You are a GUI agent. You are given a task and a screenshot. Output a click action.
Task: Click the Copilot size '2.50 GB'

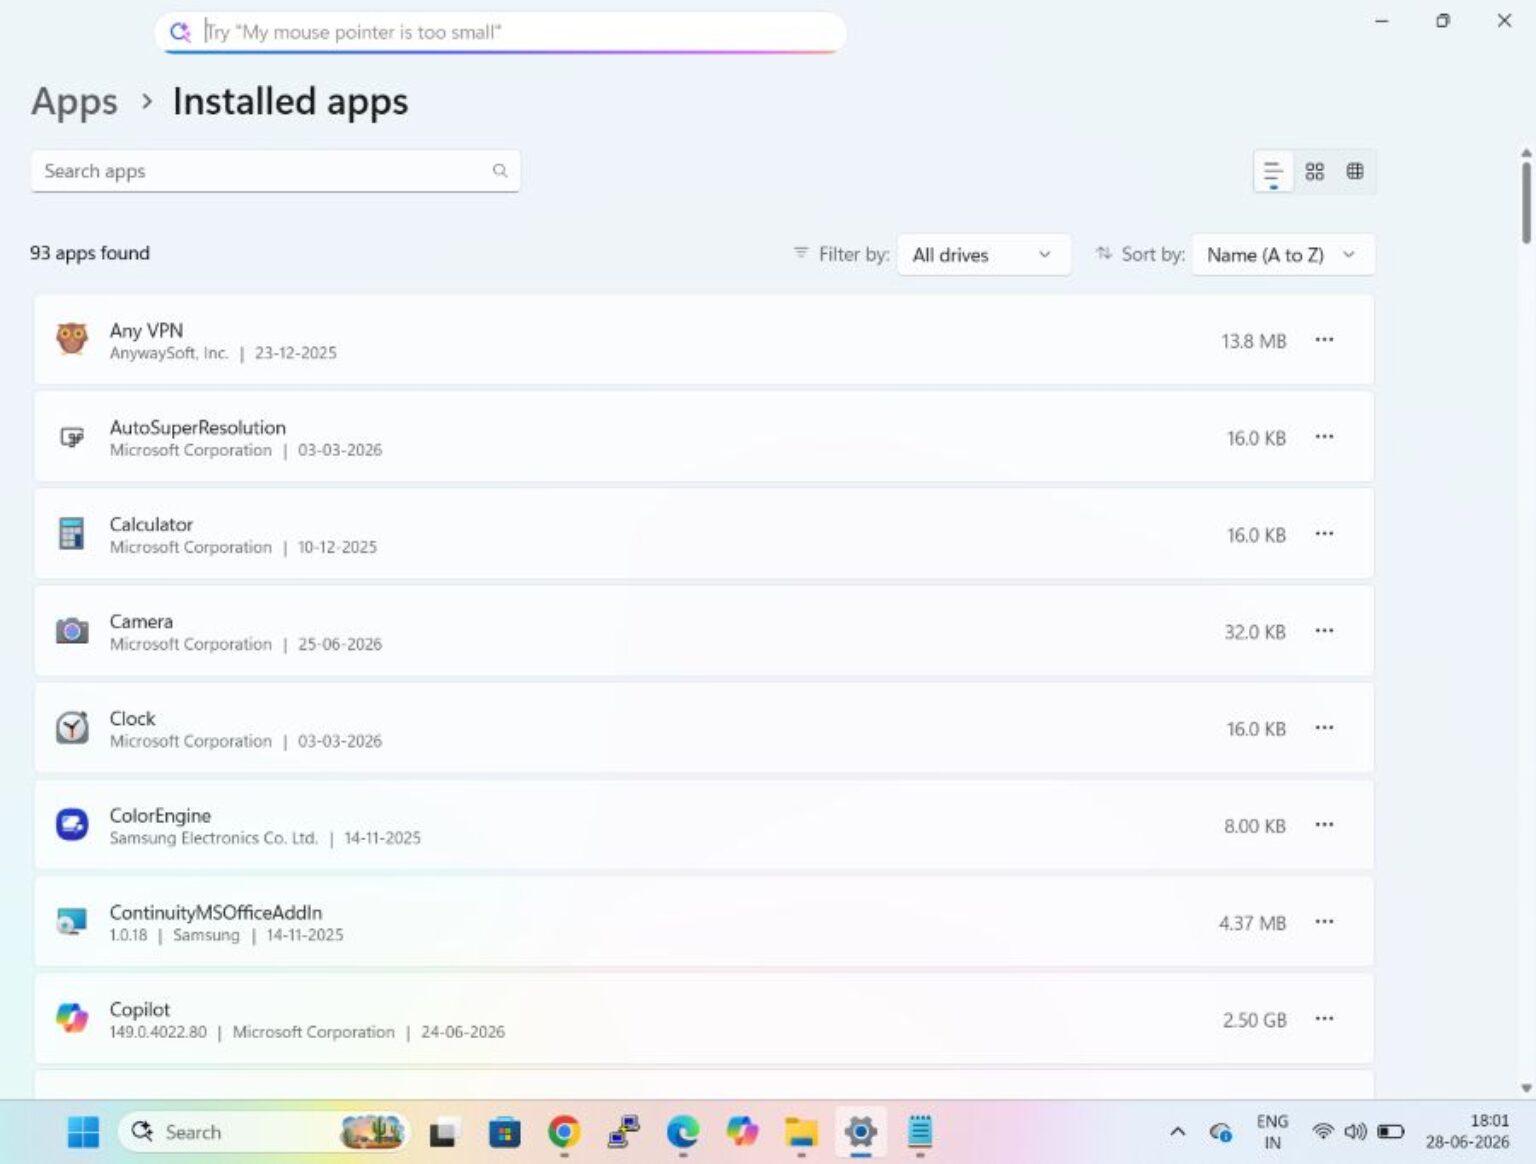pos(1254,1020)
